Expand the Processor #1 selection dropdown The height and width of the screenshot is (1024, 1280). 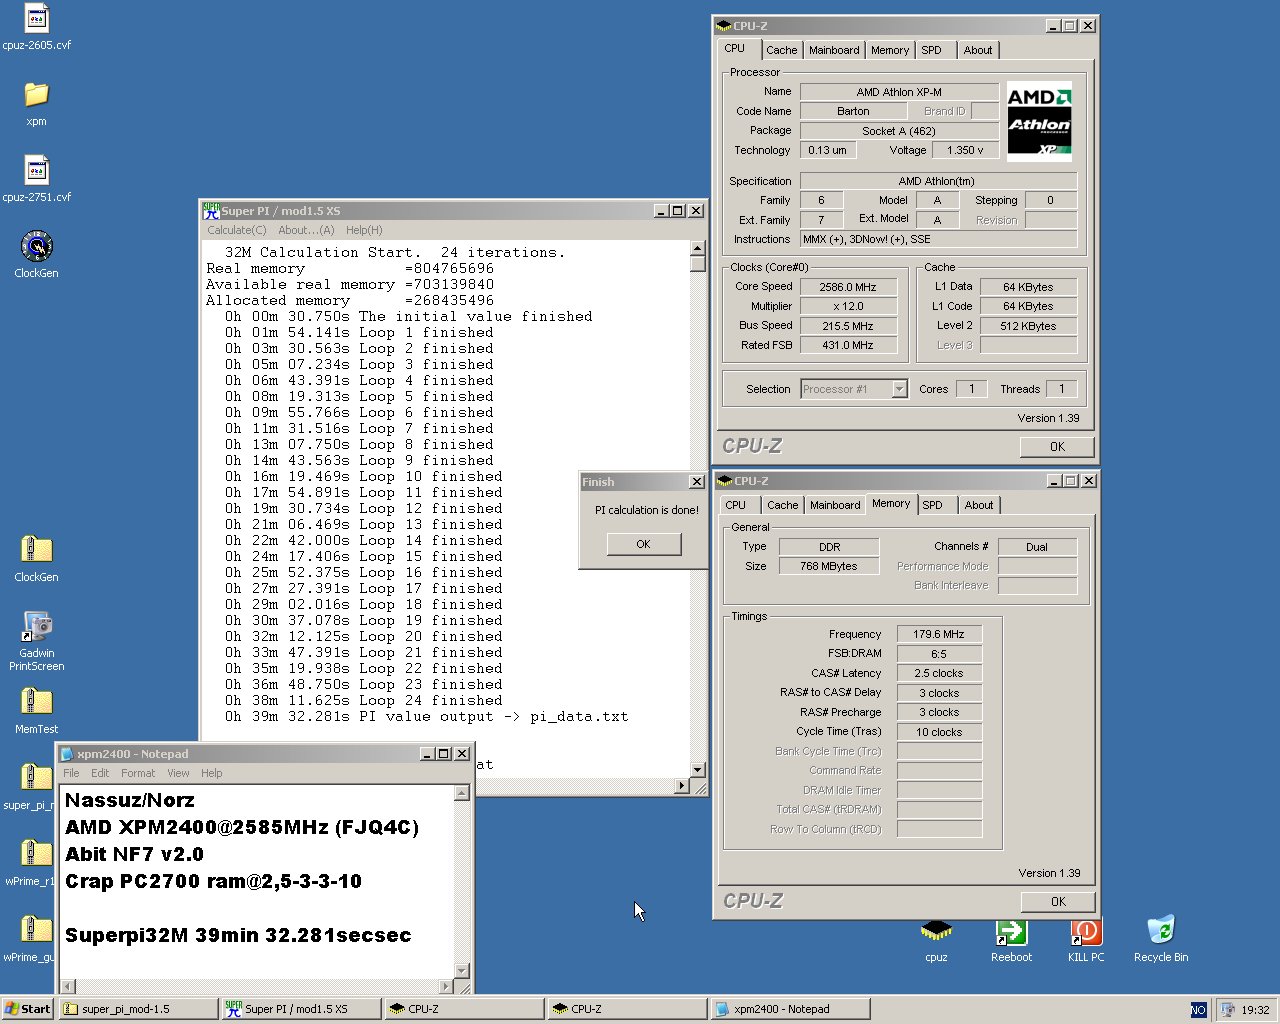pos(899,389)
